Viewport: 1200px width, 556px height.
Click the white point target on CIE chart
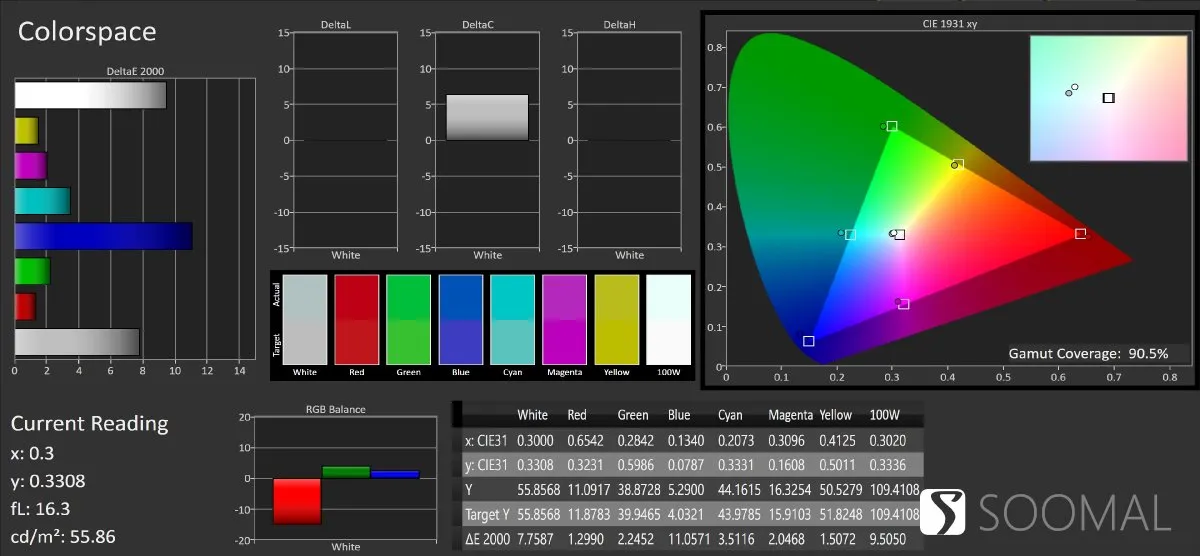(899, 235)
